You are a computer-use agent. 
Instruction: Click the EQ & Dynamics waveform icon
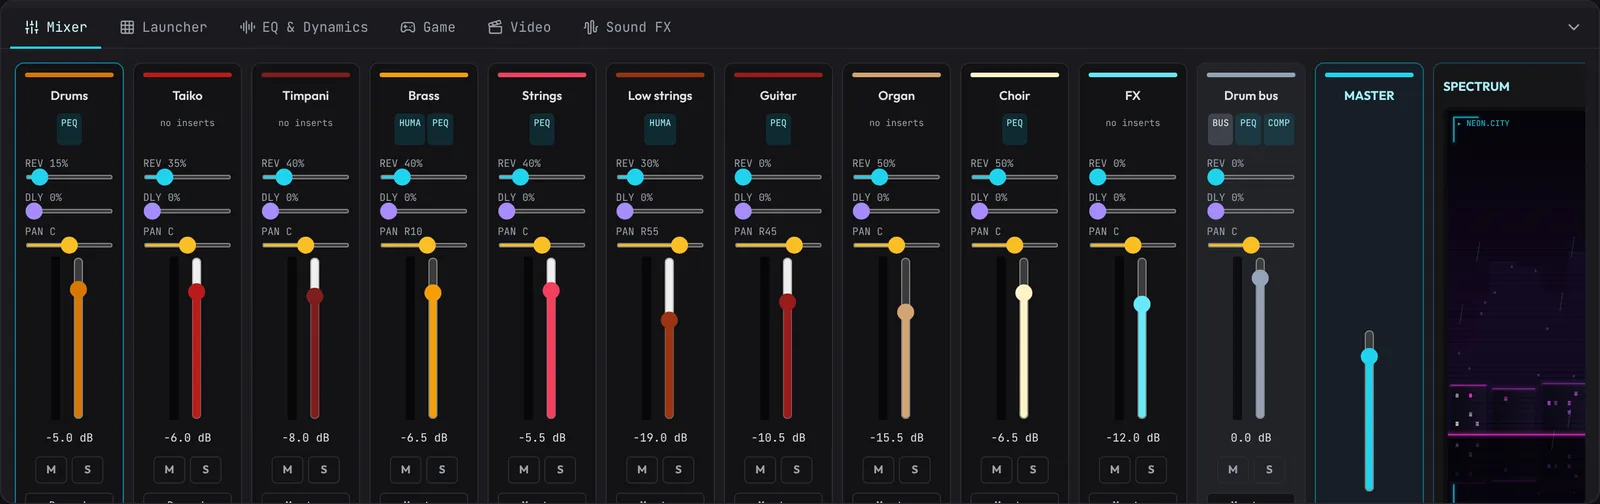pos(247,27)
